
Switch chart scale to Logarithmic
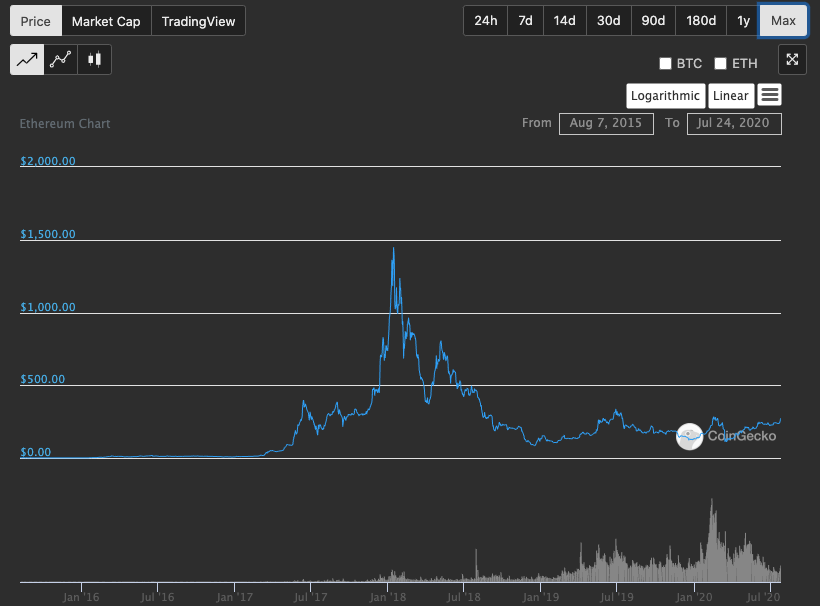click(x=665, y=96)
